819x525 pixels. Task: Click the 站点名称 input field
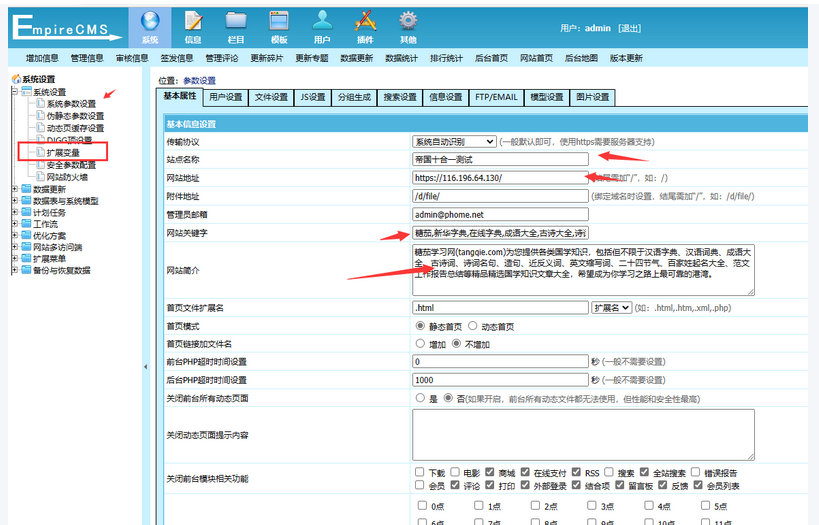click(500, 159)
